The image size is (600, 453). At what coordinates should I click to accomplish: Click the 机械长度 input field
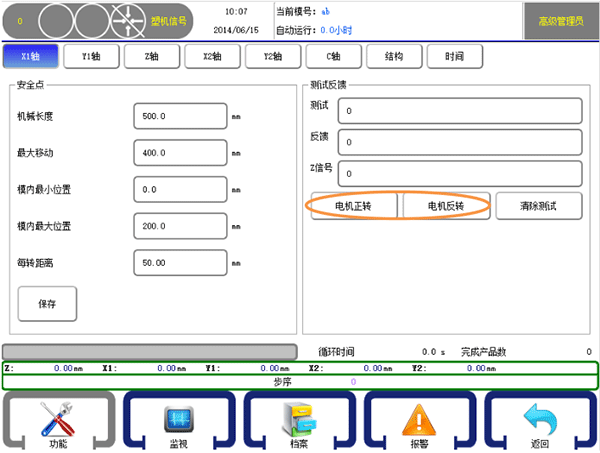click(x=180, y=116)
